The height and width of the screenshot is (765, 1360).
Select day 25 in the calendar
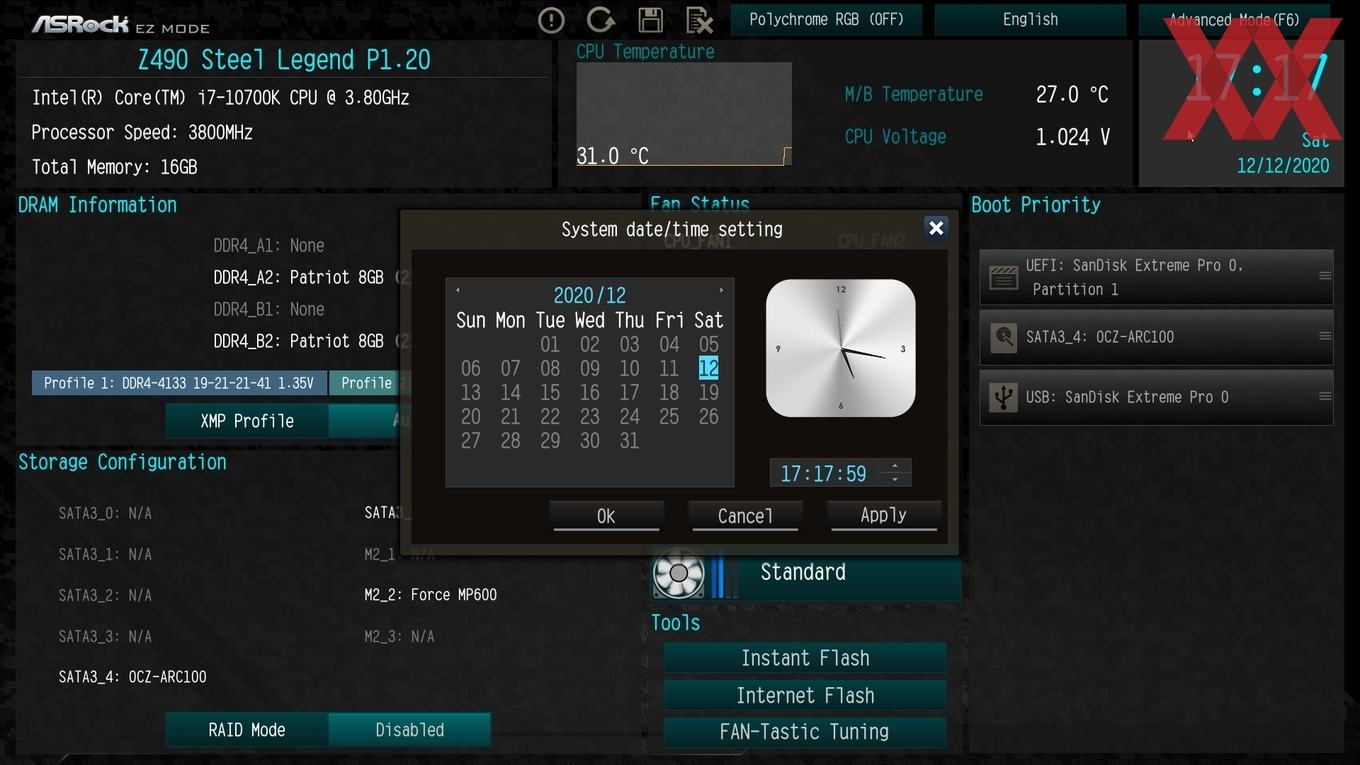[669, 417]
